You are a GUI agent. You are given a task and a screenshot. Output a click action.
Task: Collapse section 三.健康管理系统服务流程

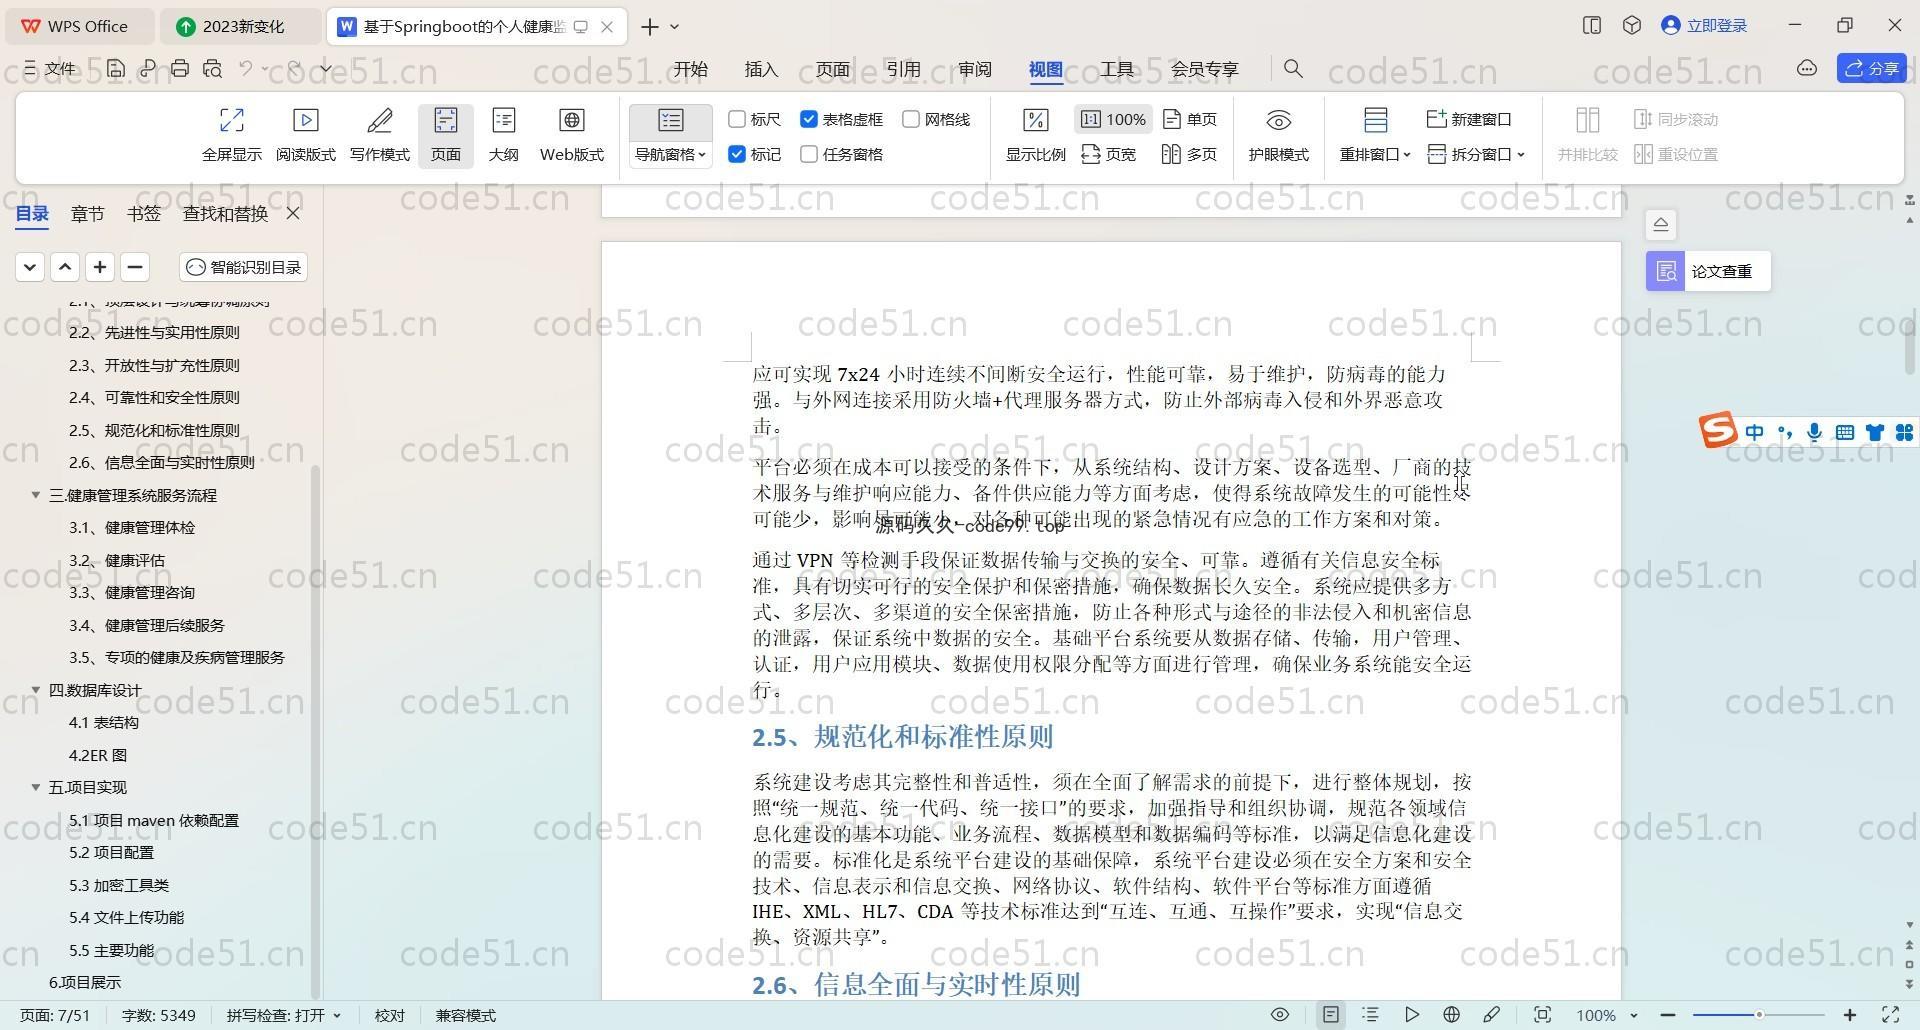pos(35,495)
